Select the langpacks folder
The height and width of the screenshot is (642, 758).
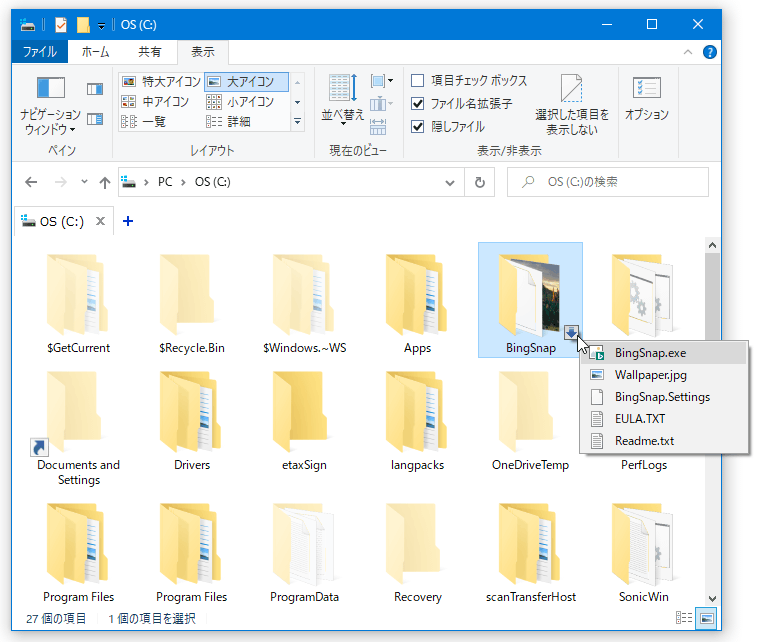click(418, 421)
